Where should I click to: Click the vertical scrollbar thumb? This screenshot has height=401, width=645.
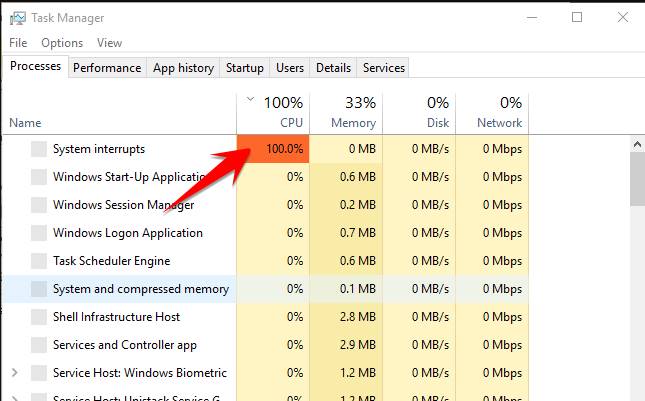636,180
